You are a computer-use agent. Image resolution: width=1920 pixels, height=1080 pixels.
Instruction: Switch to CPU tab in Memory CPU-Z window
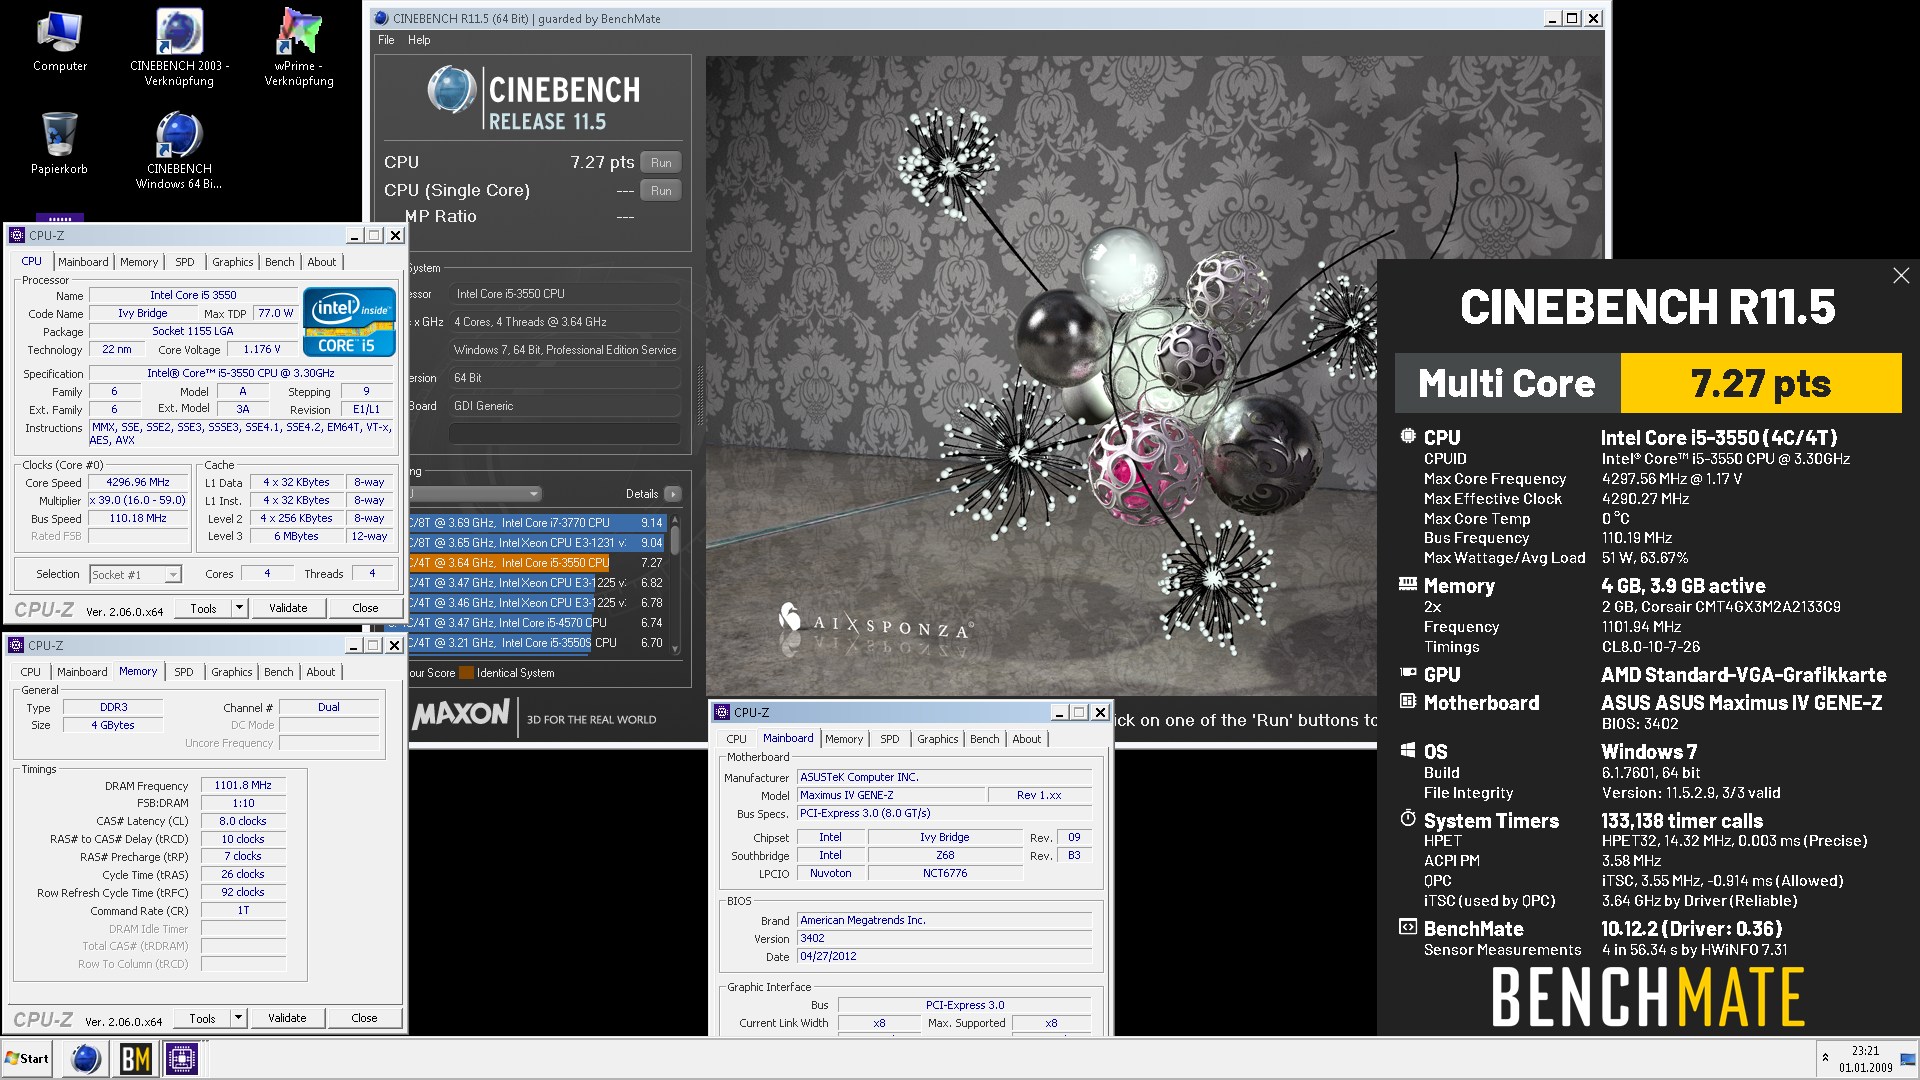(31, 672)
